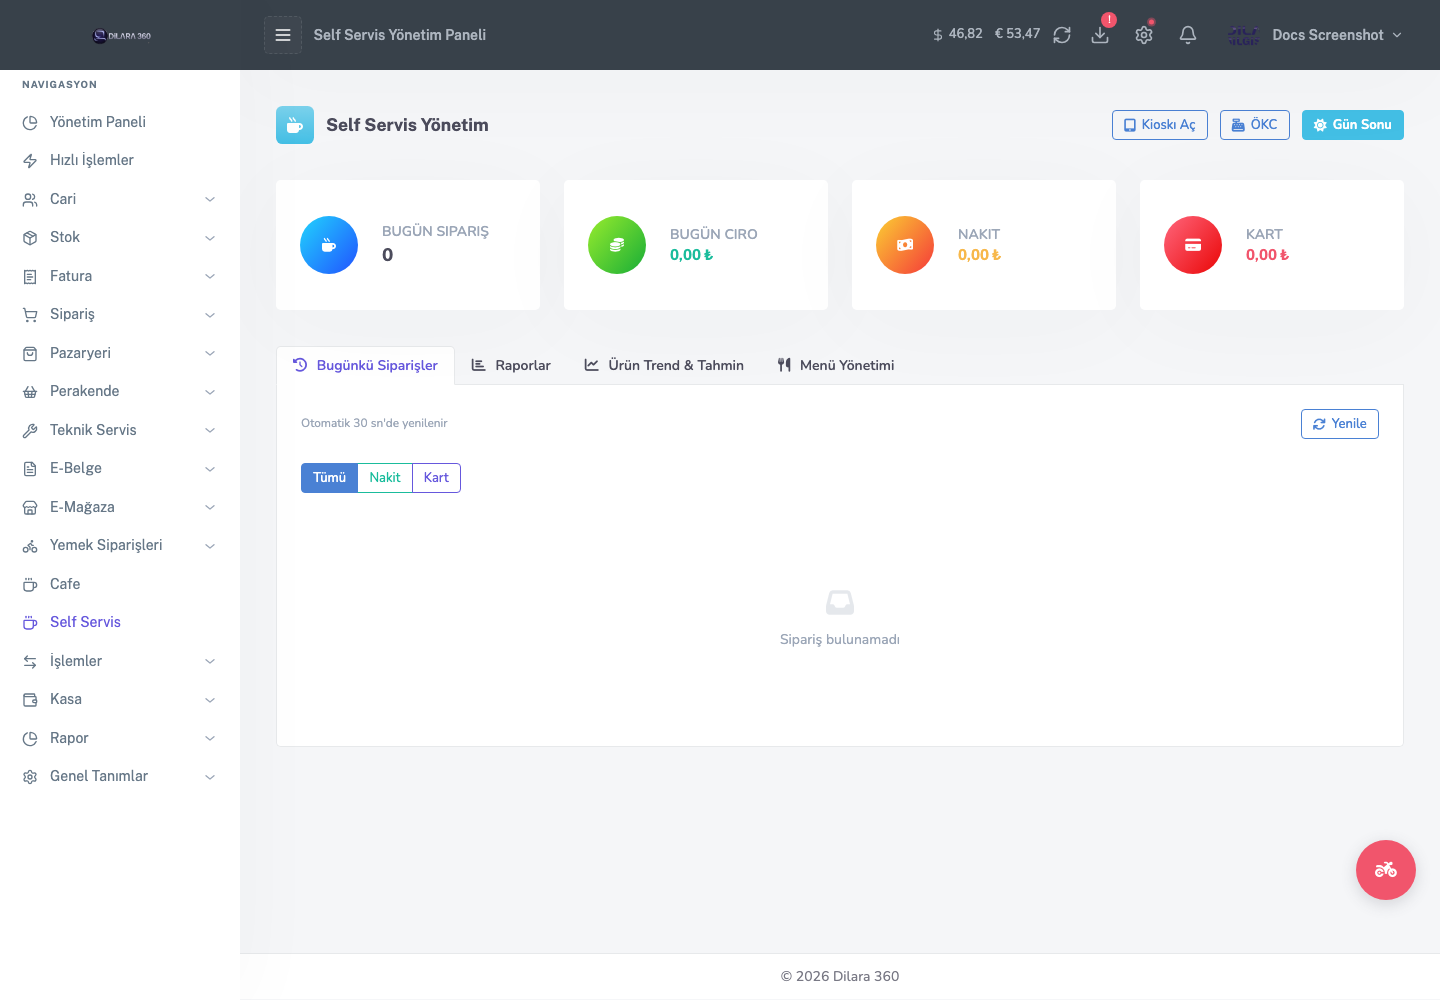Click the dollar rate 46,82
The height and width of the screenshot is (1000, 1440).
(x=958, y=34)
